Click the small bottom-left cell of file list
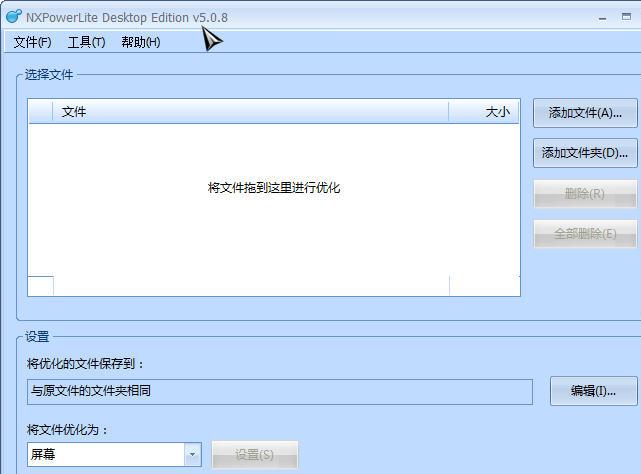Screen dimensions: 641x474 [x=40, y=286]
